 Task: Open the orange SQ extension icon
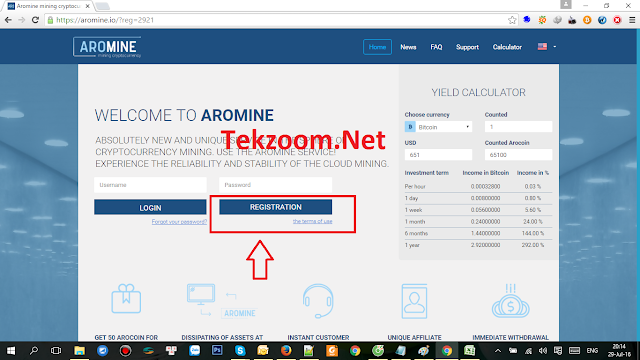click(x=542, y=20)
